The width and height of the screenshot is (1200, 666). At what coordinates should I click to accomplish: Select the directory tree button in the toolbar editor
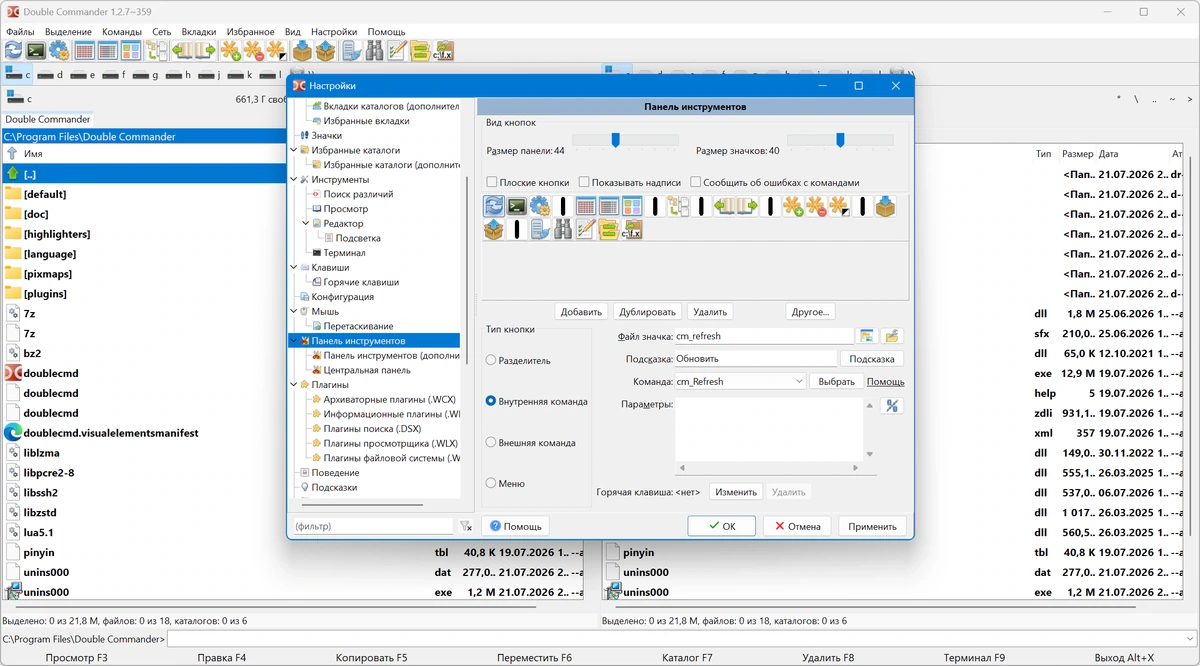pyautogui.click(x=678, y=206)
